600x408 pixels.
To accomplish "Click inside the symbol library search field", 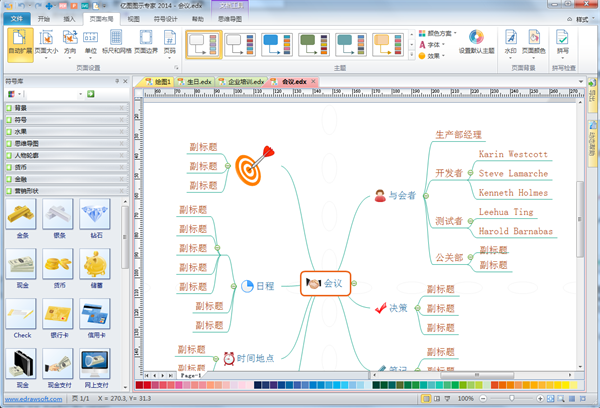I will tap(51, 94).
